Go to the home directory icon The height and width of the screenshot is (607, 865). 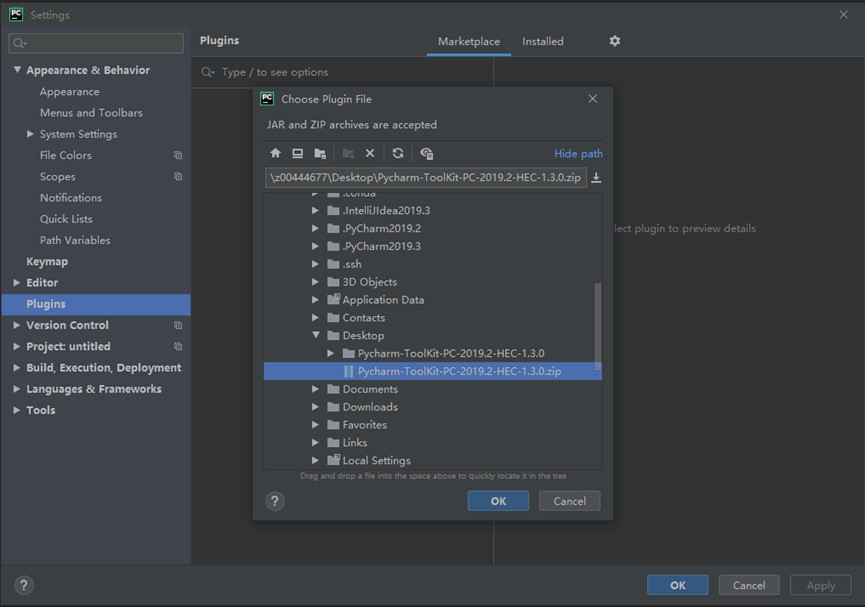point(276,153)
